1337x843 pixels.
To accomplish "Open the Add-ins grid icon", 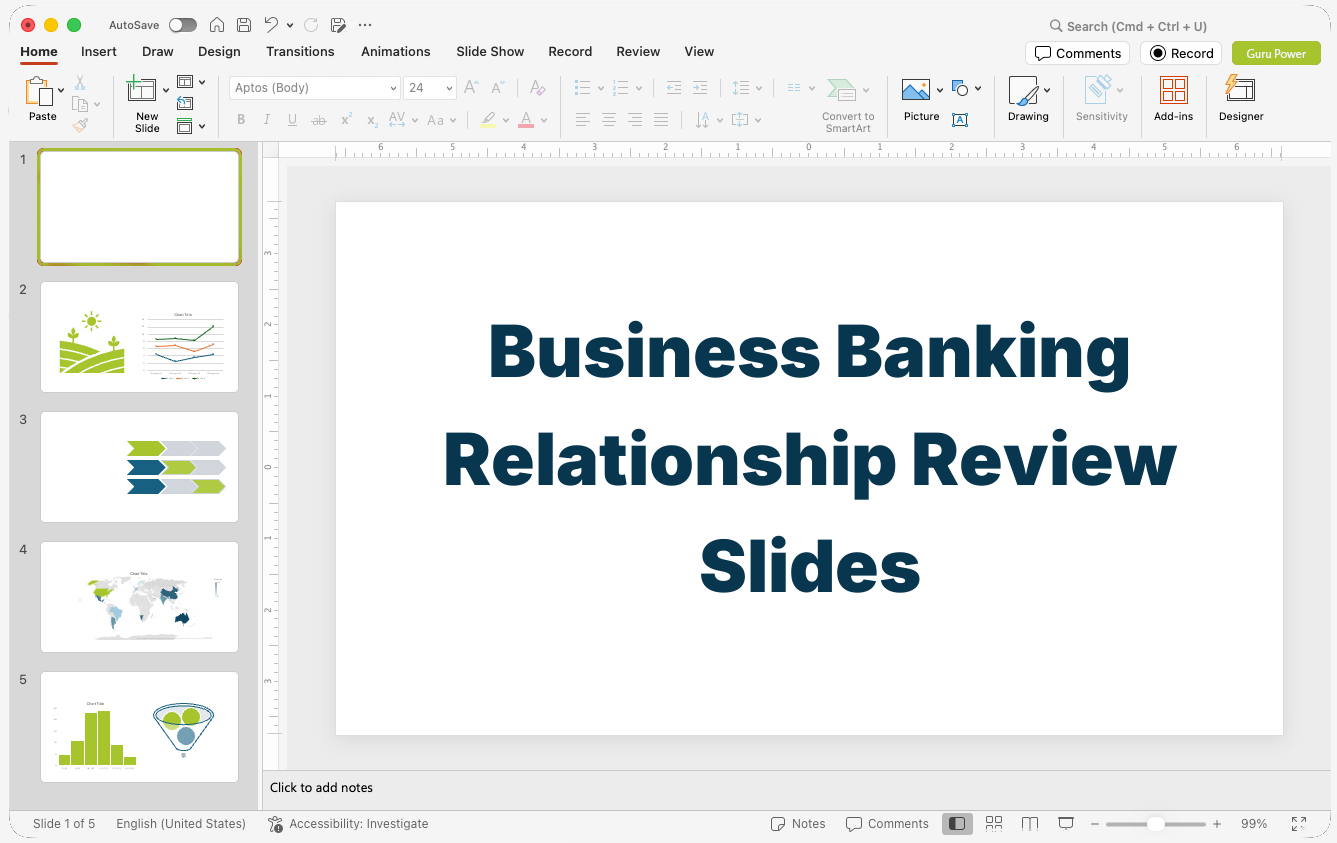I will [x=1174, y=90].
